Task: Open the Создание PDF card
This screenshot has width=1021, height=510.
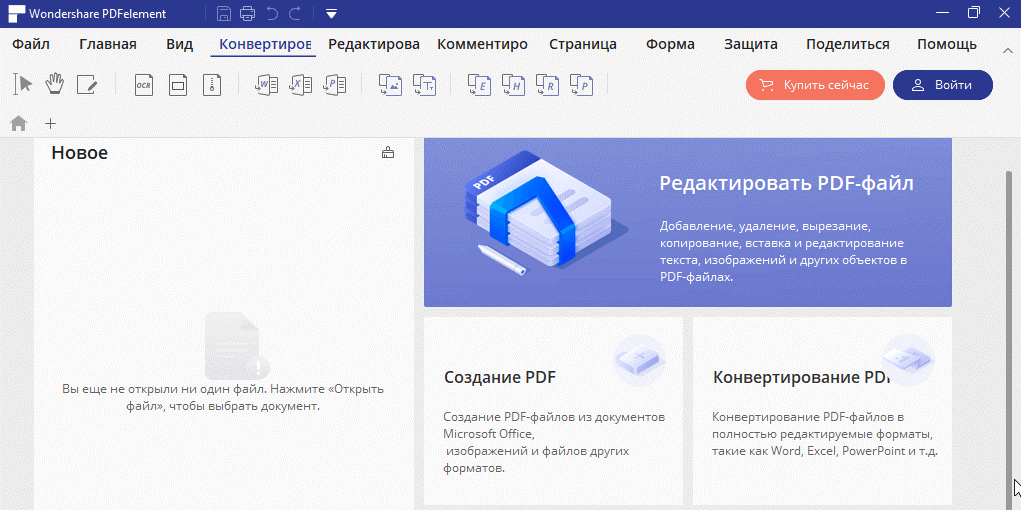Action: pos(553,411)
